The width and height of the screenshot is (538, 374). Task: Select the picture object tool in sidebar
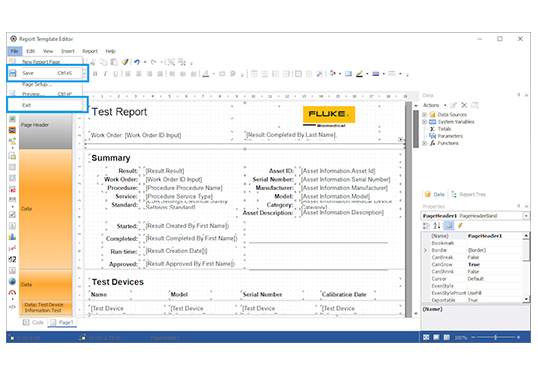point(12,119)
